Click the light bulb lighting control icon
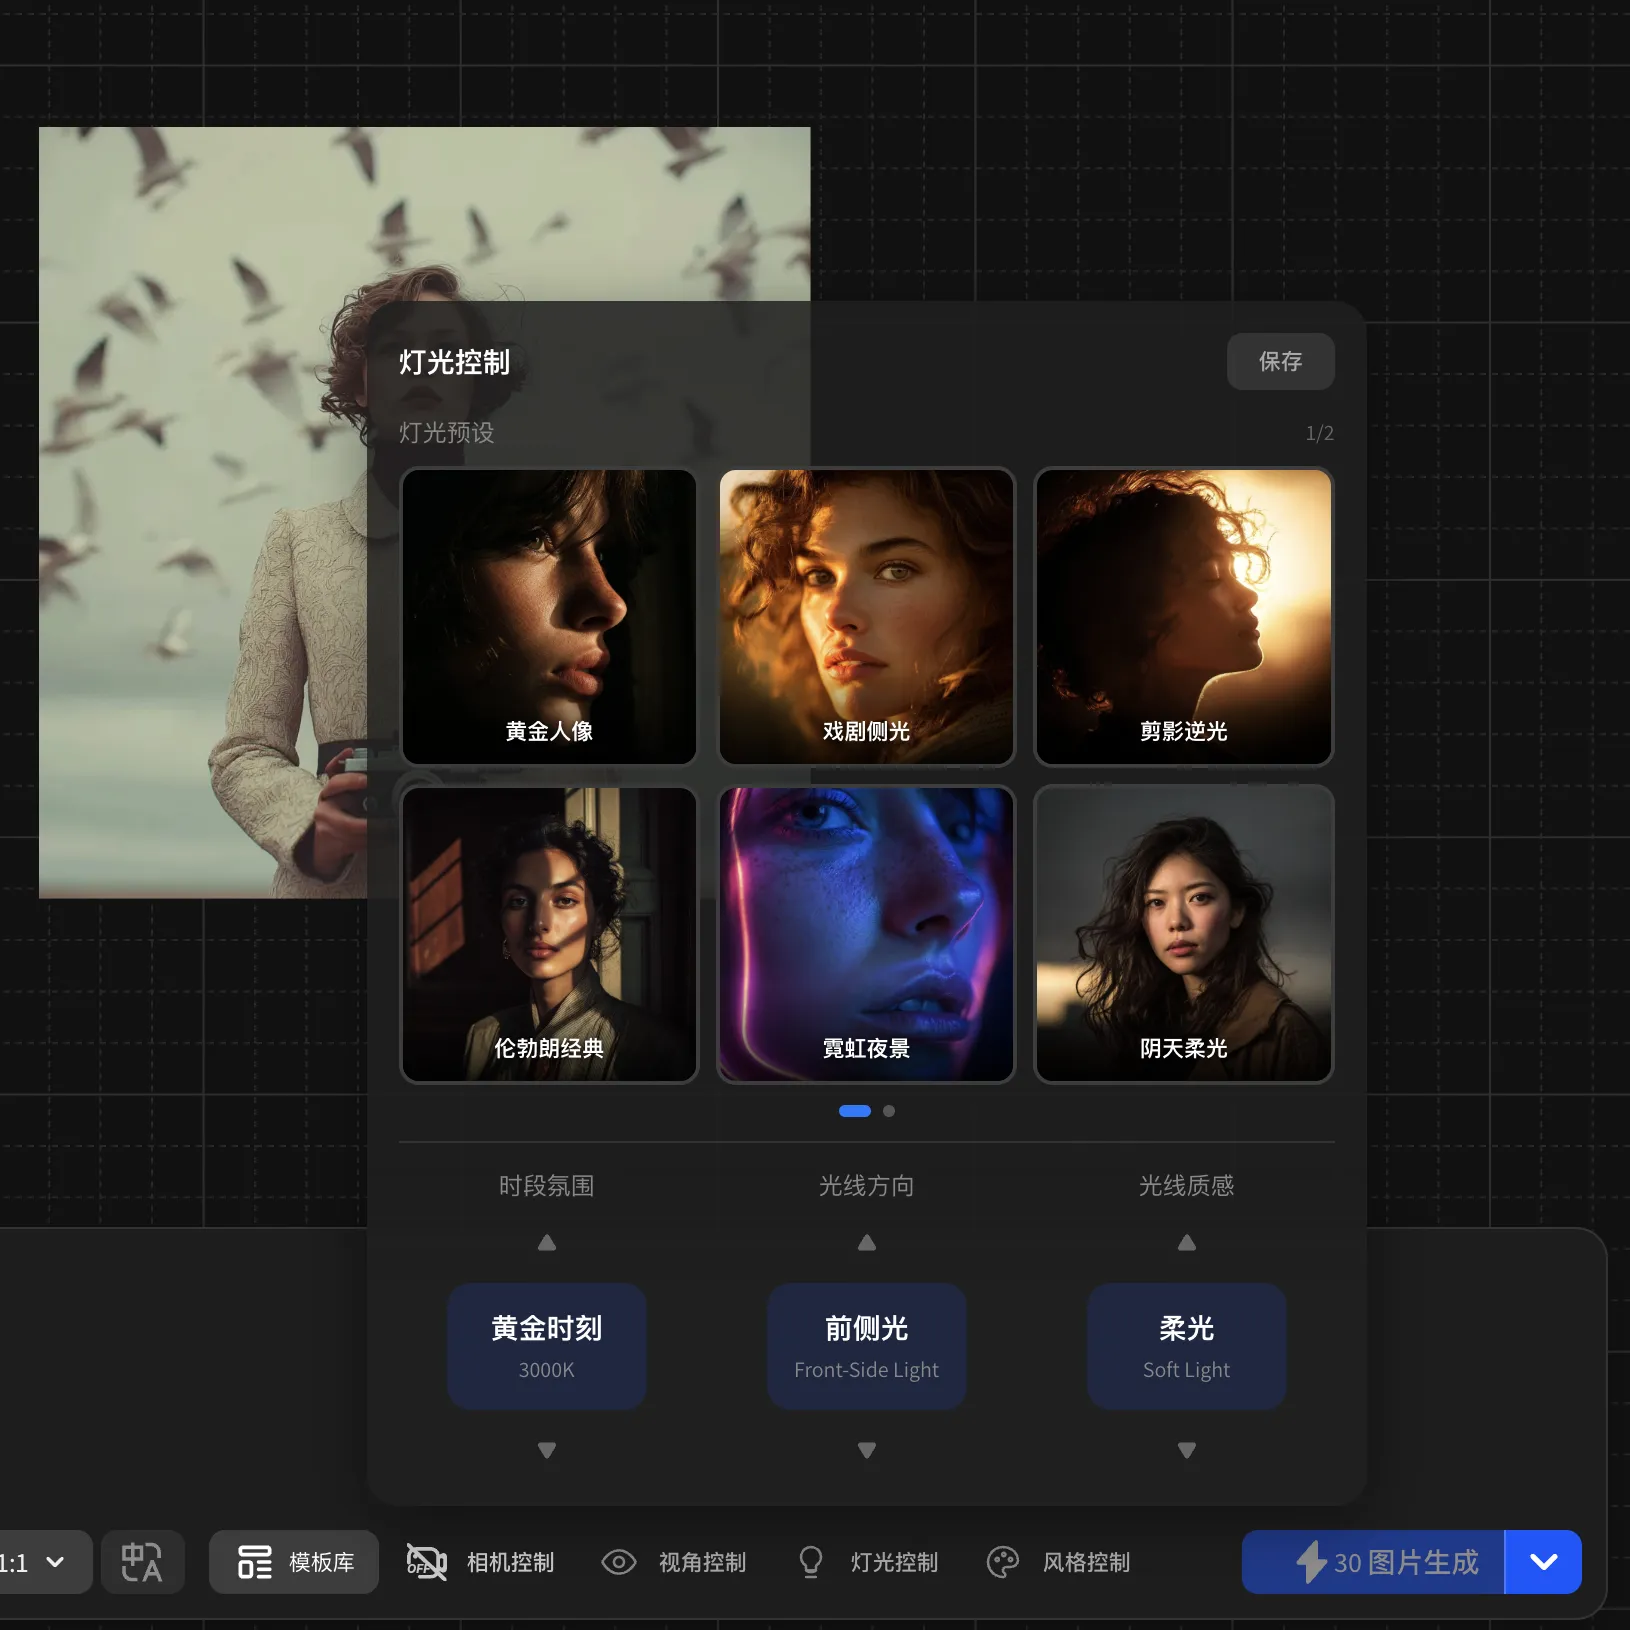 811,1562
